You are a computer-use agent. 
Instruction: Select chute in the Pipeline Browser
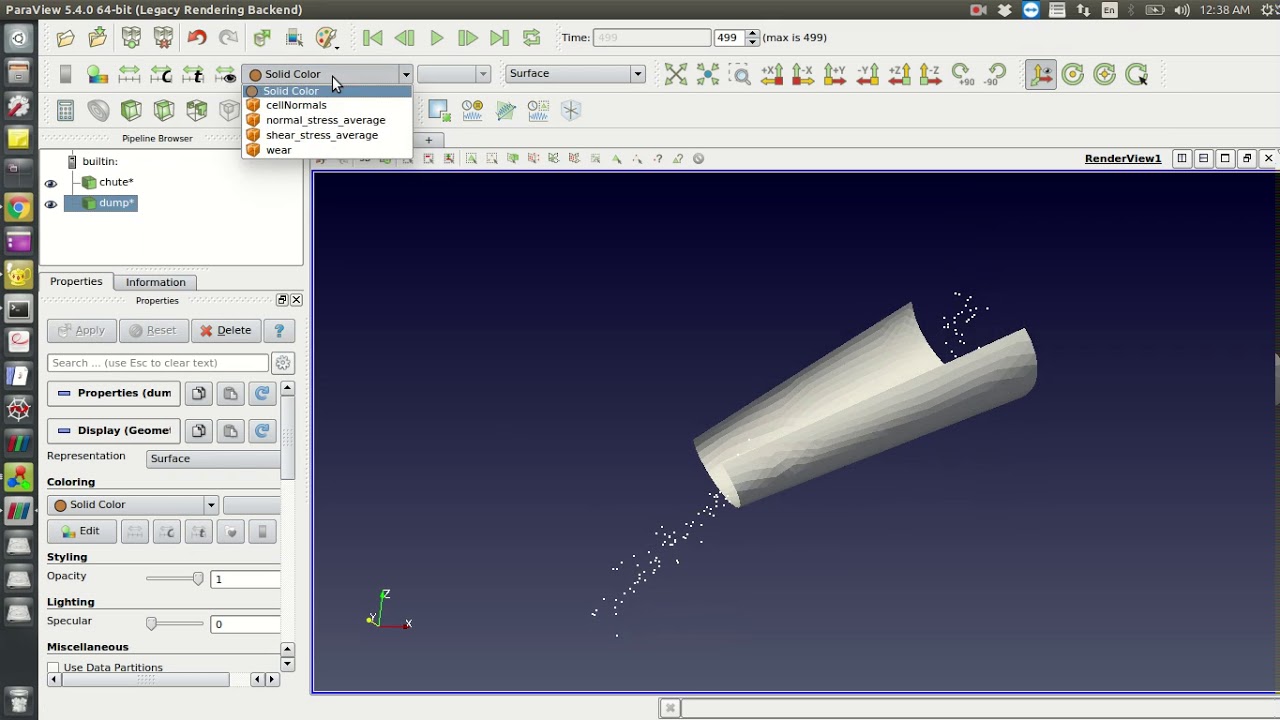pos(115,182)
